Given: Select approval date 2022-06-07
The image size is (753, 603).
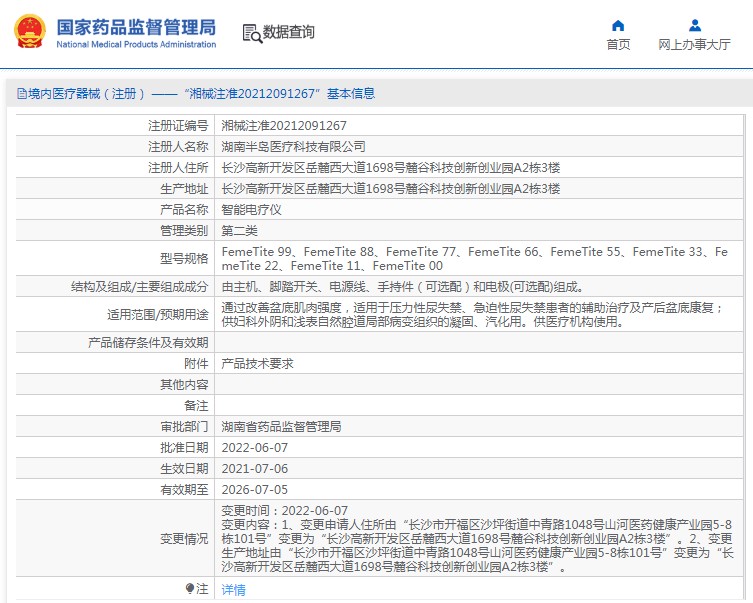Looking at the screenshot, I should point(255,448).
